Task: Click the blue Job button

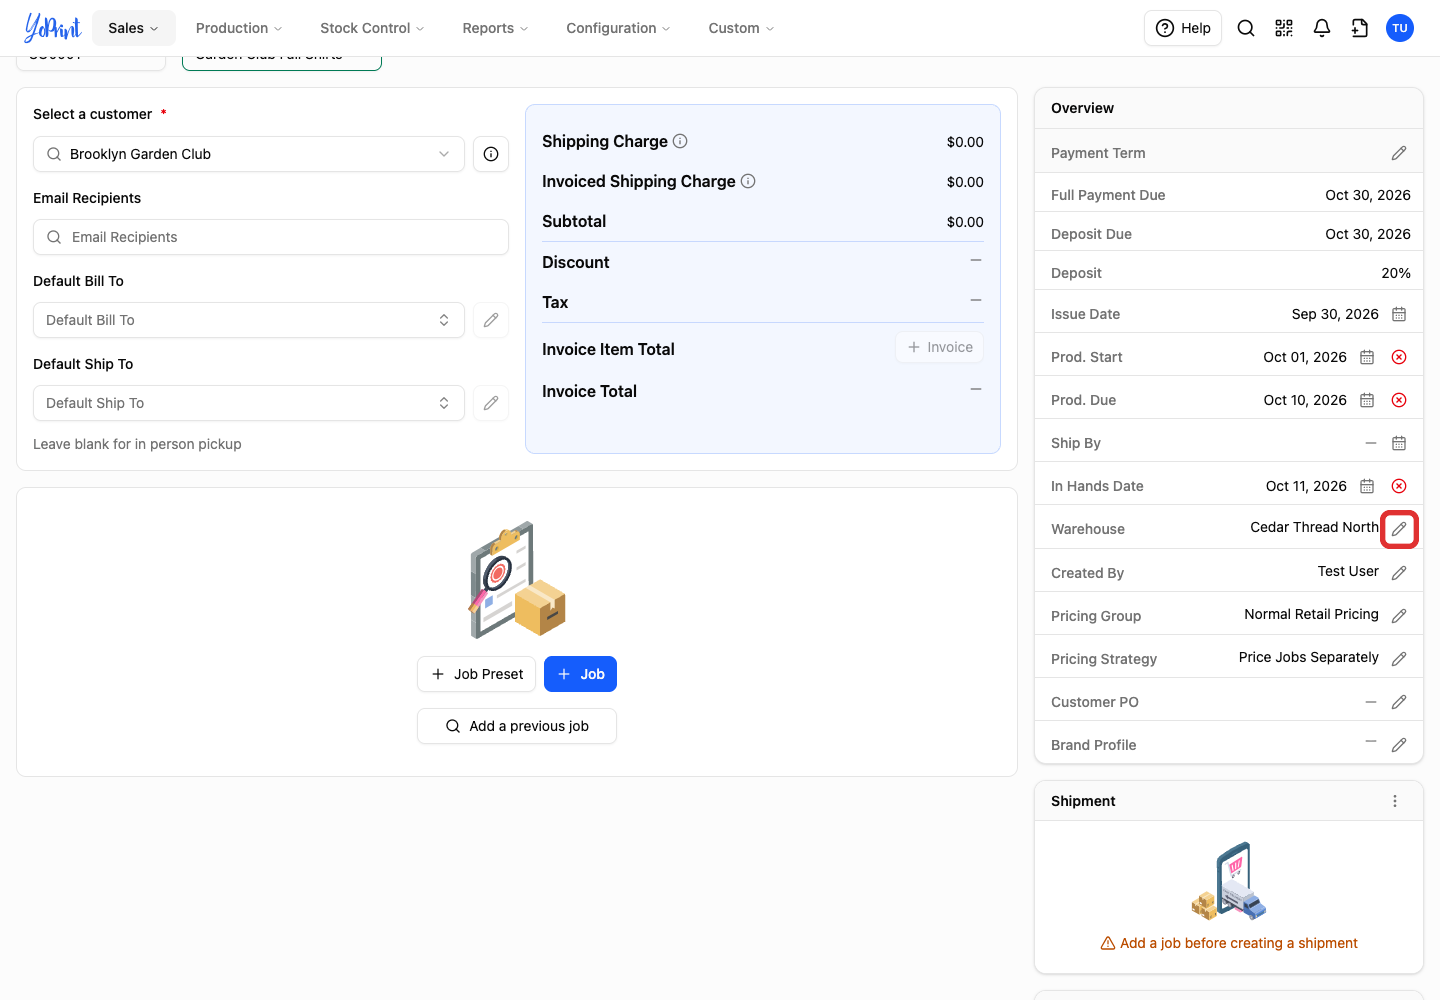Action: click(580, 674)
